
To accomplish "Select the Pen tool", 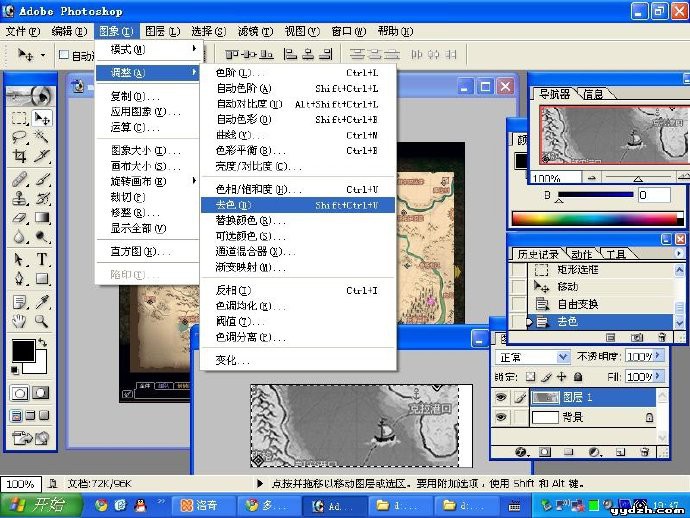I will pos(19,278).
